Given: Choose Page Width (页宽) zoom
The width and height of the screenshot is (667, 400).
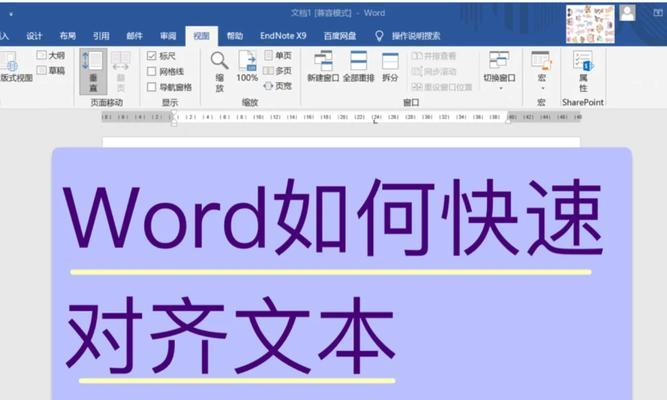Looking at the screenshot, I should [278, 86].
